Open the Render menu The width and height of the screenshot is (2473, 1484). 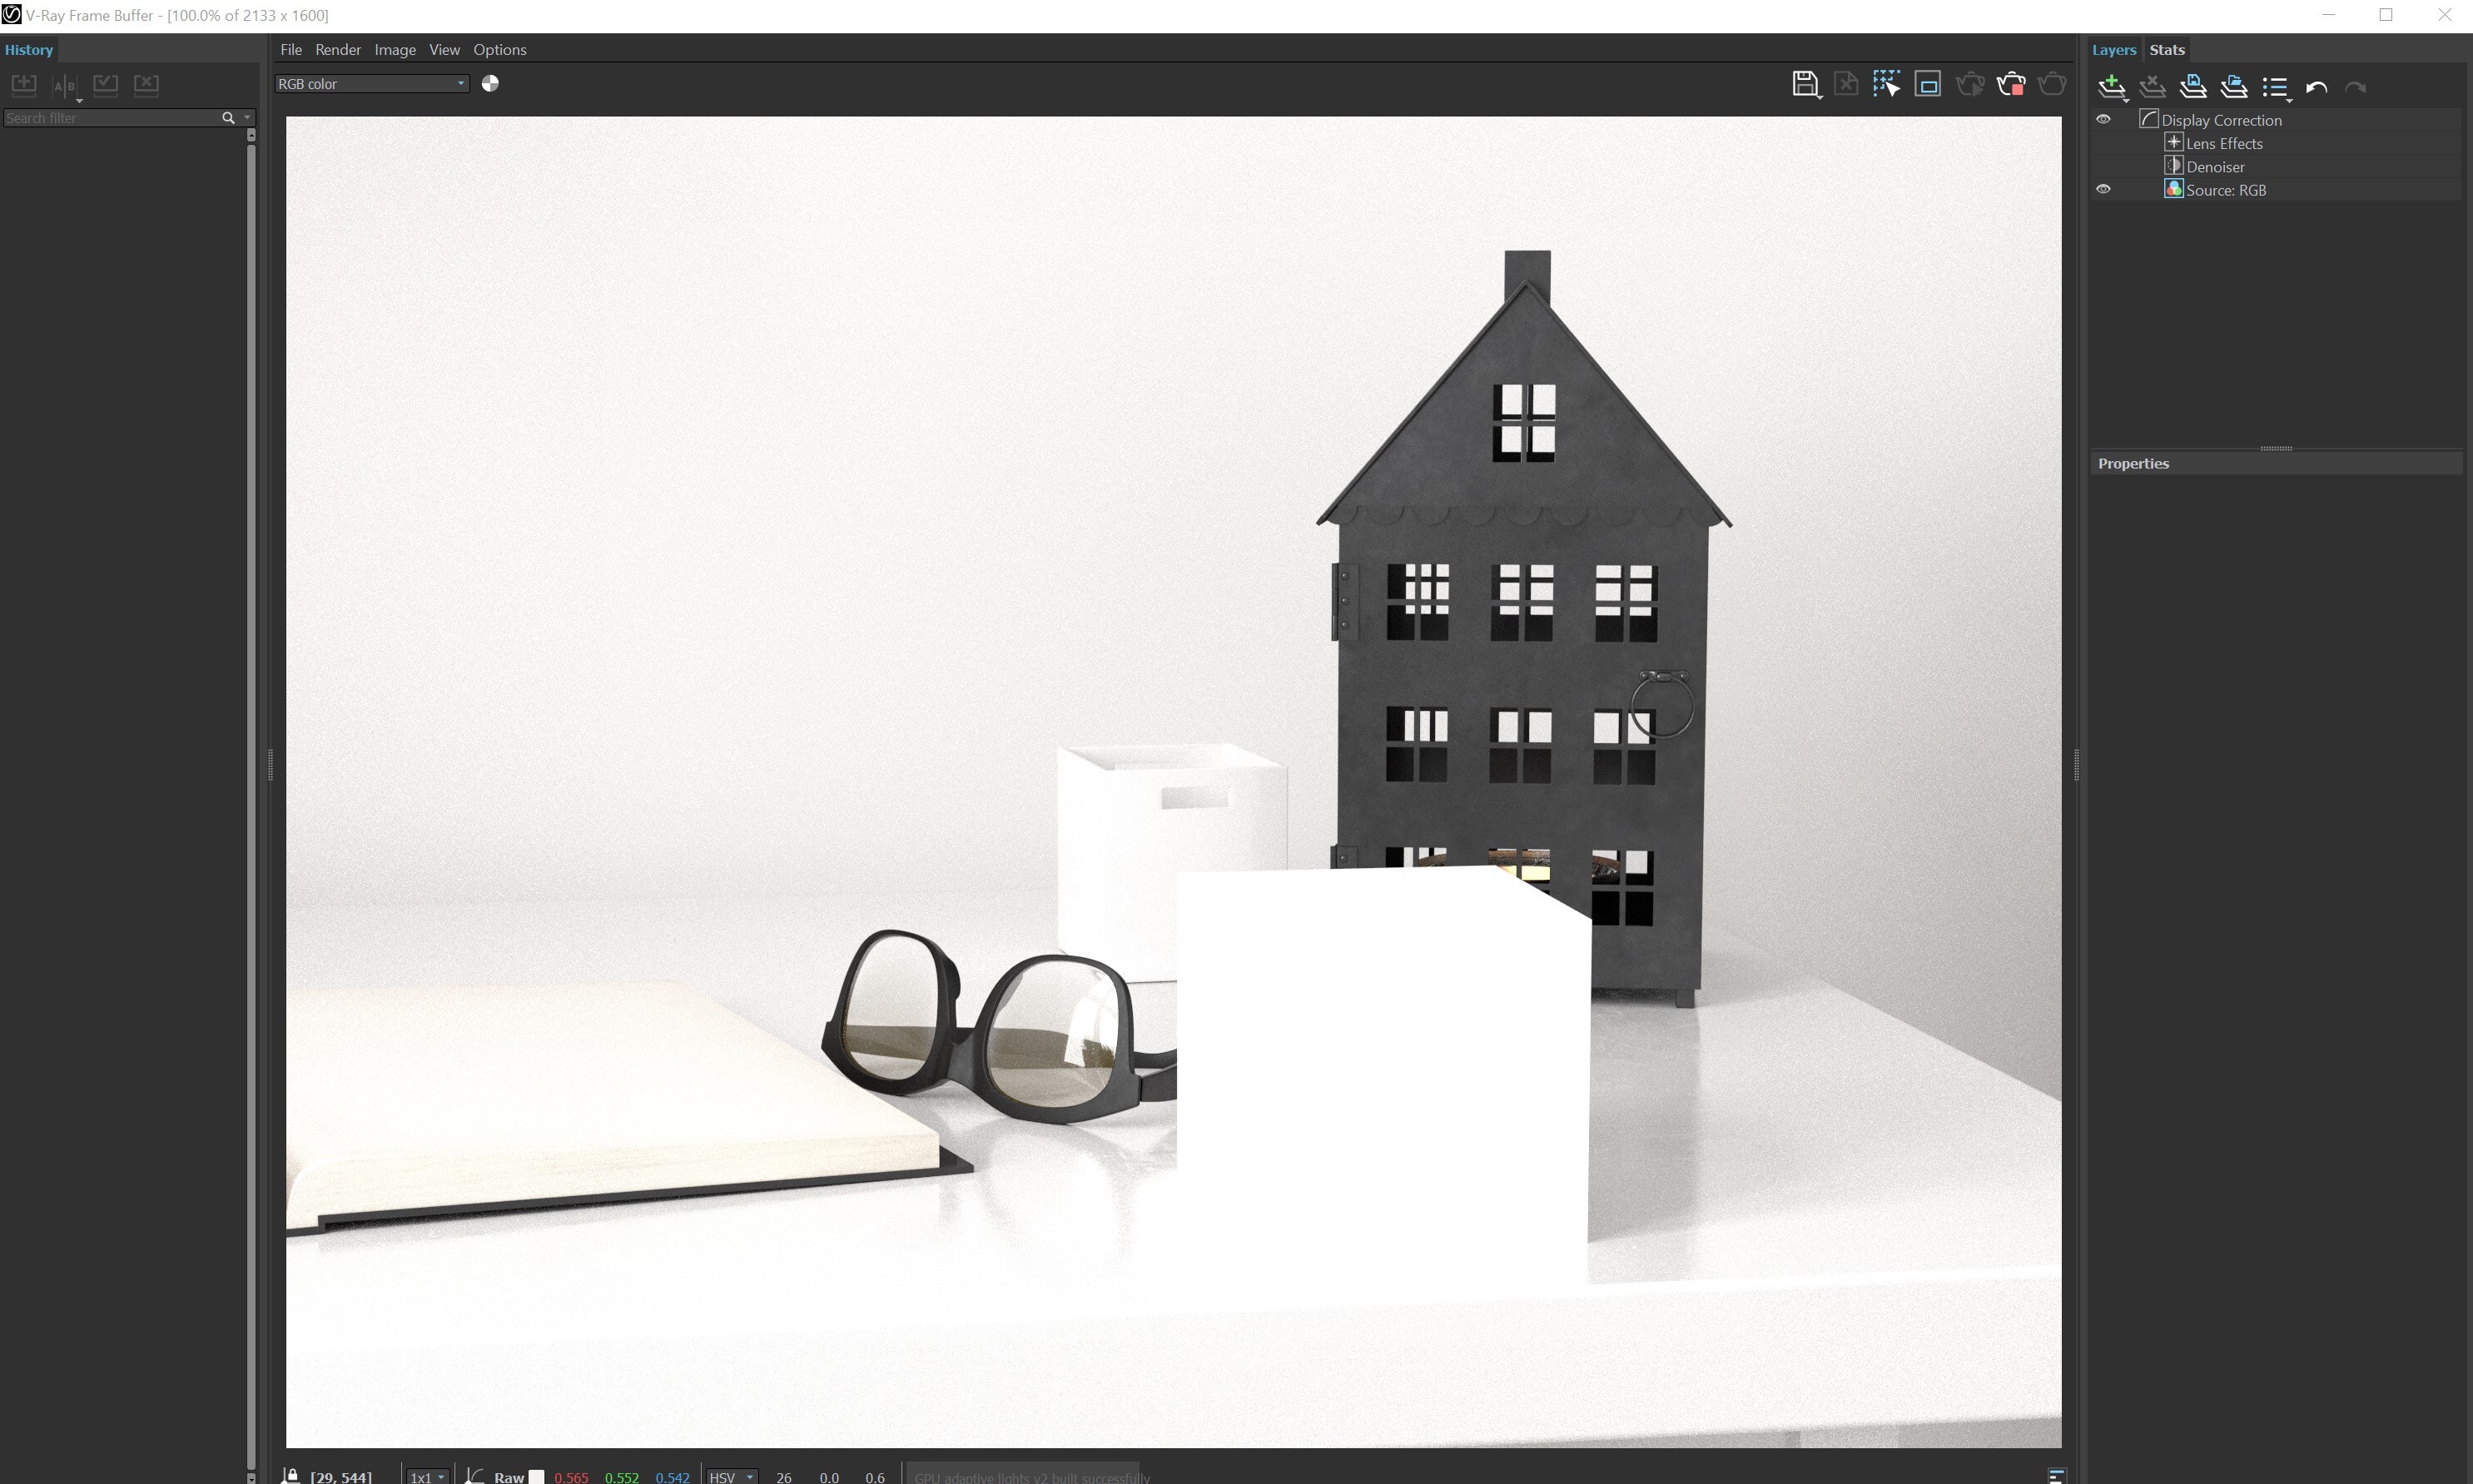pyautogui.click(x=338, y=49)
